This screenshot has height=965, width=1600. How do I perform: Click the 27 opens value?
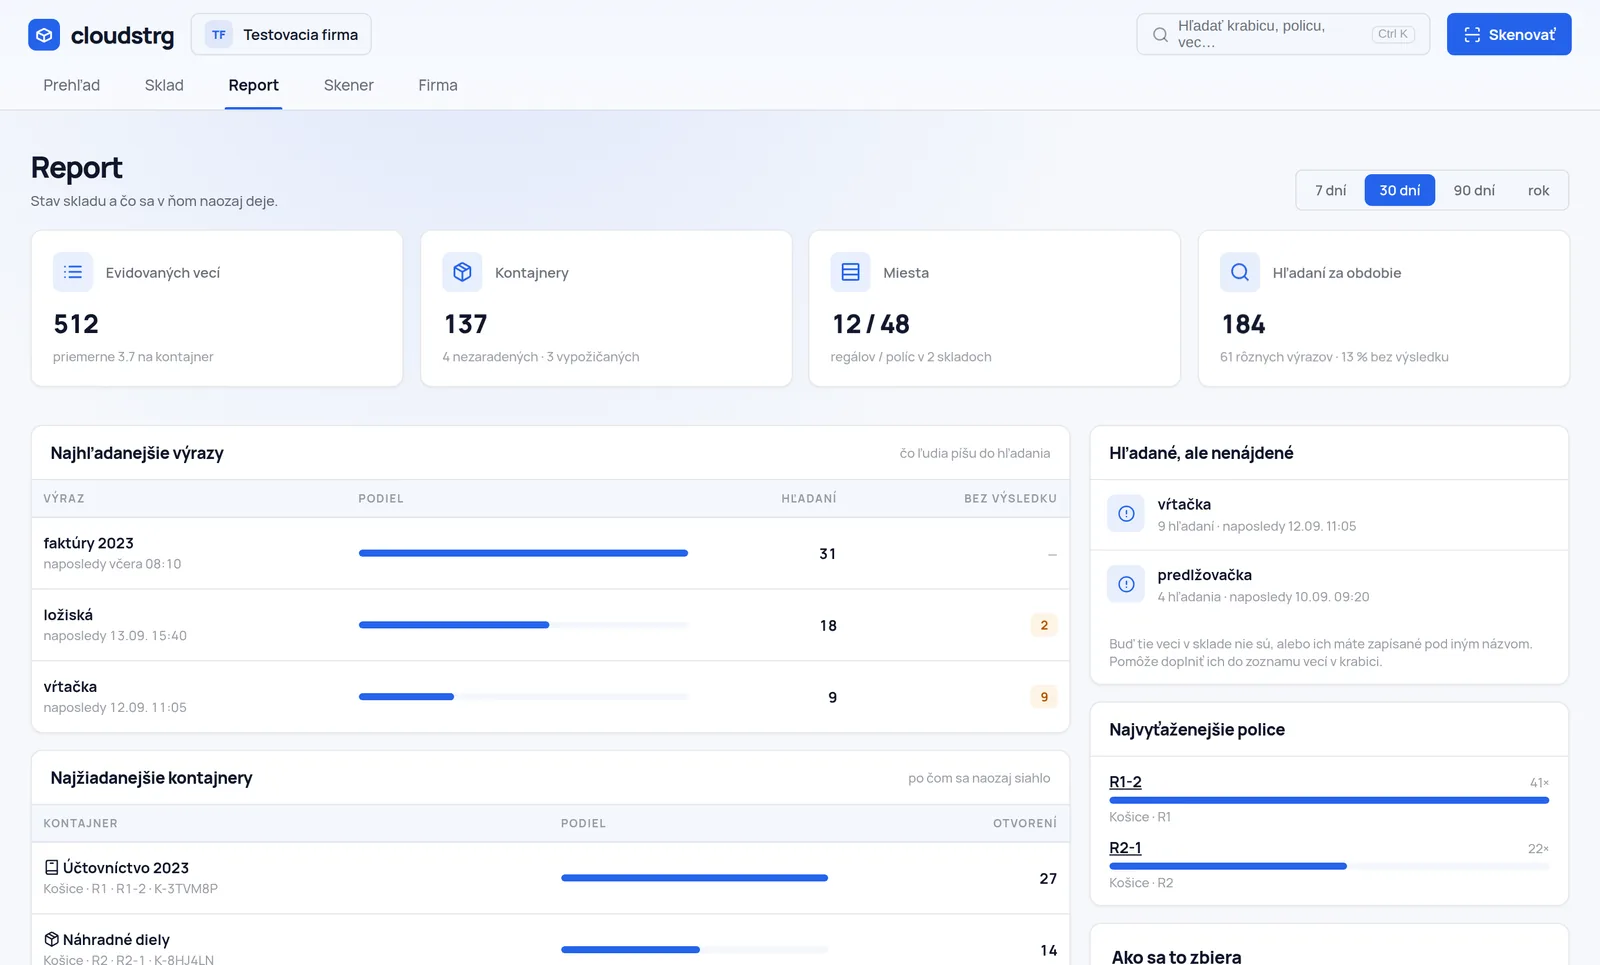click(1048, 878)
